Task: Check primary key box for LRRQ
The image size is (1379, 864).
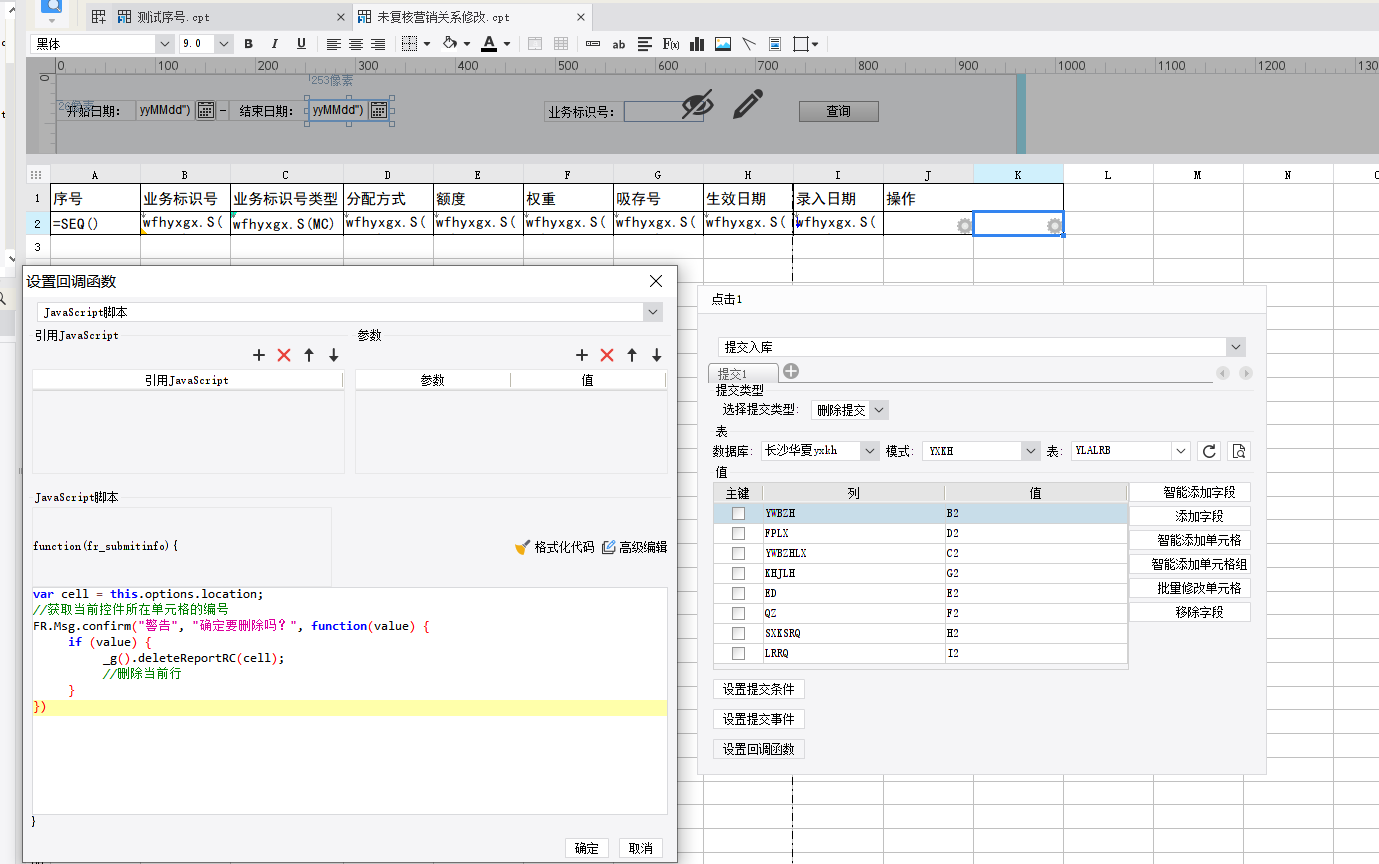Action: pyautogui.click(x=738, y=653)
